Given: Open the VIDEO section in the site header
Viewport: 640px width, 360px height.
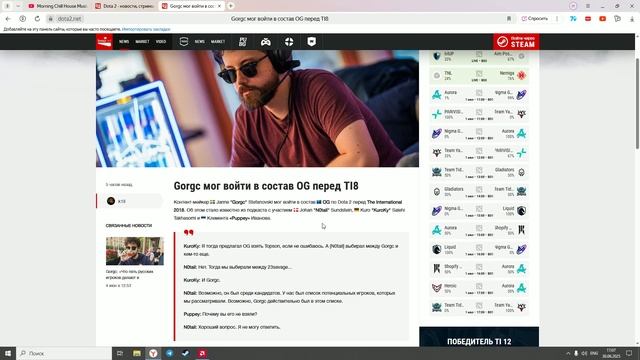Looking at the screenshot, I should 161,42.
